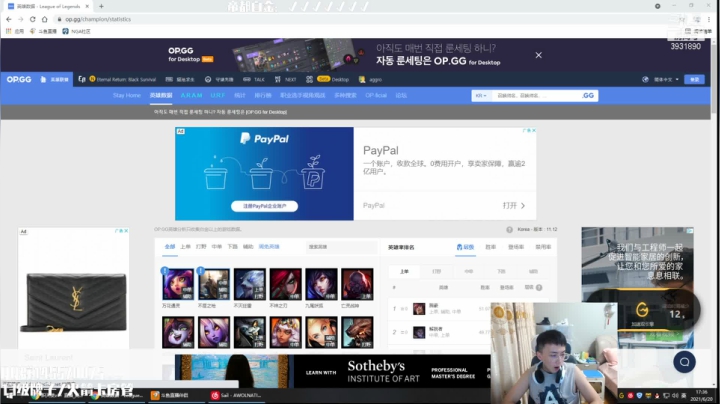This screenshot has height=404, width=720.
Task: Click the globe language icon
Action: pyautogui.click(x=645, y=79)
